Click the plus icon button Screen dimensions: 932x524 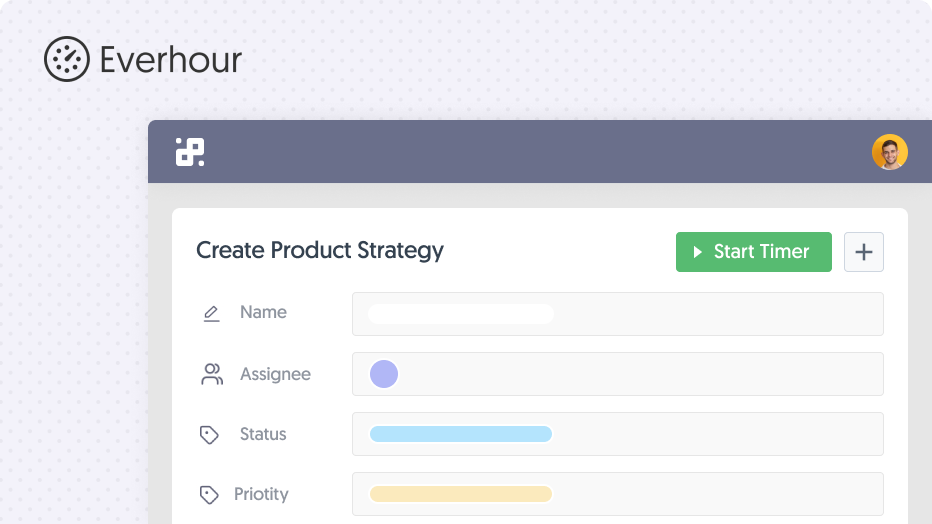(864, 252)
